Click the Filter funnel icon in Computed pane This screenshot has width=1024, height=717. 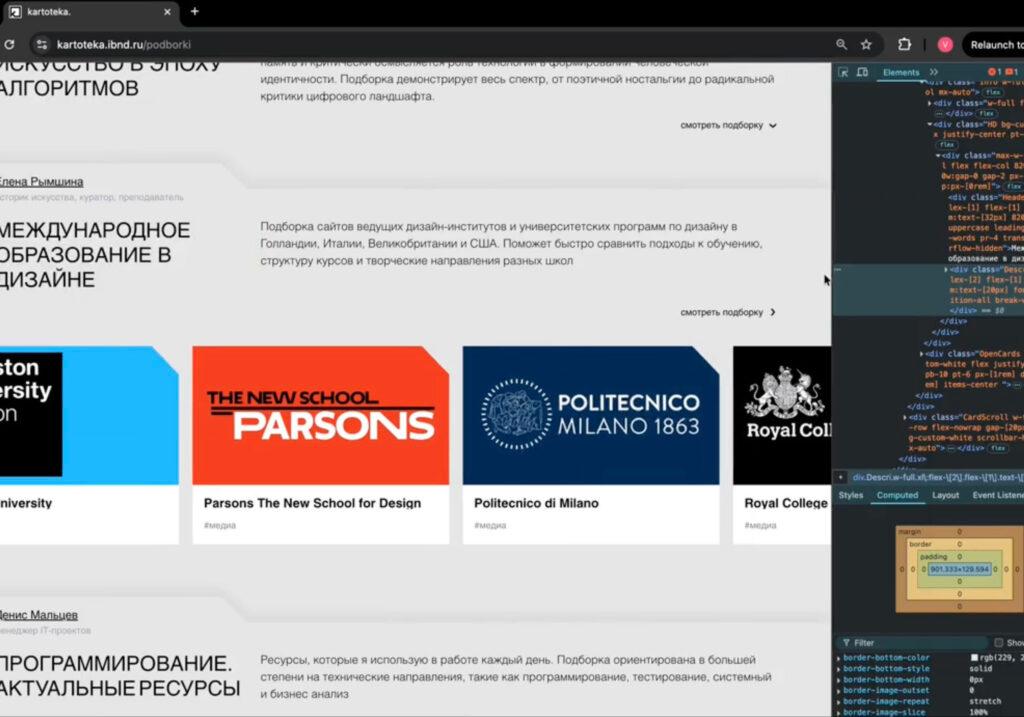coord(846,643)
